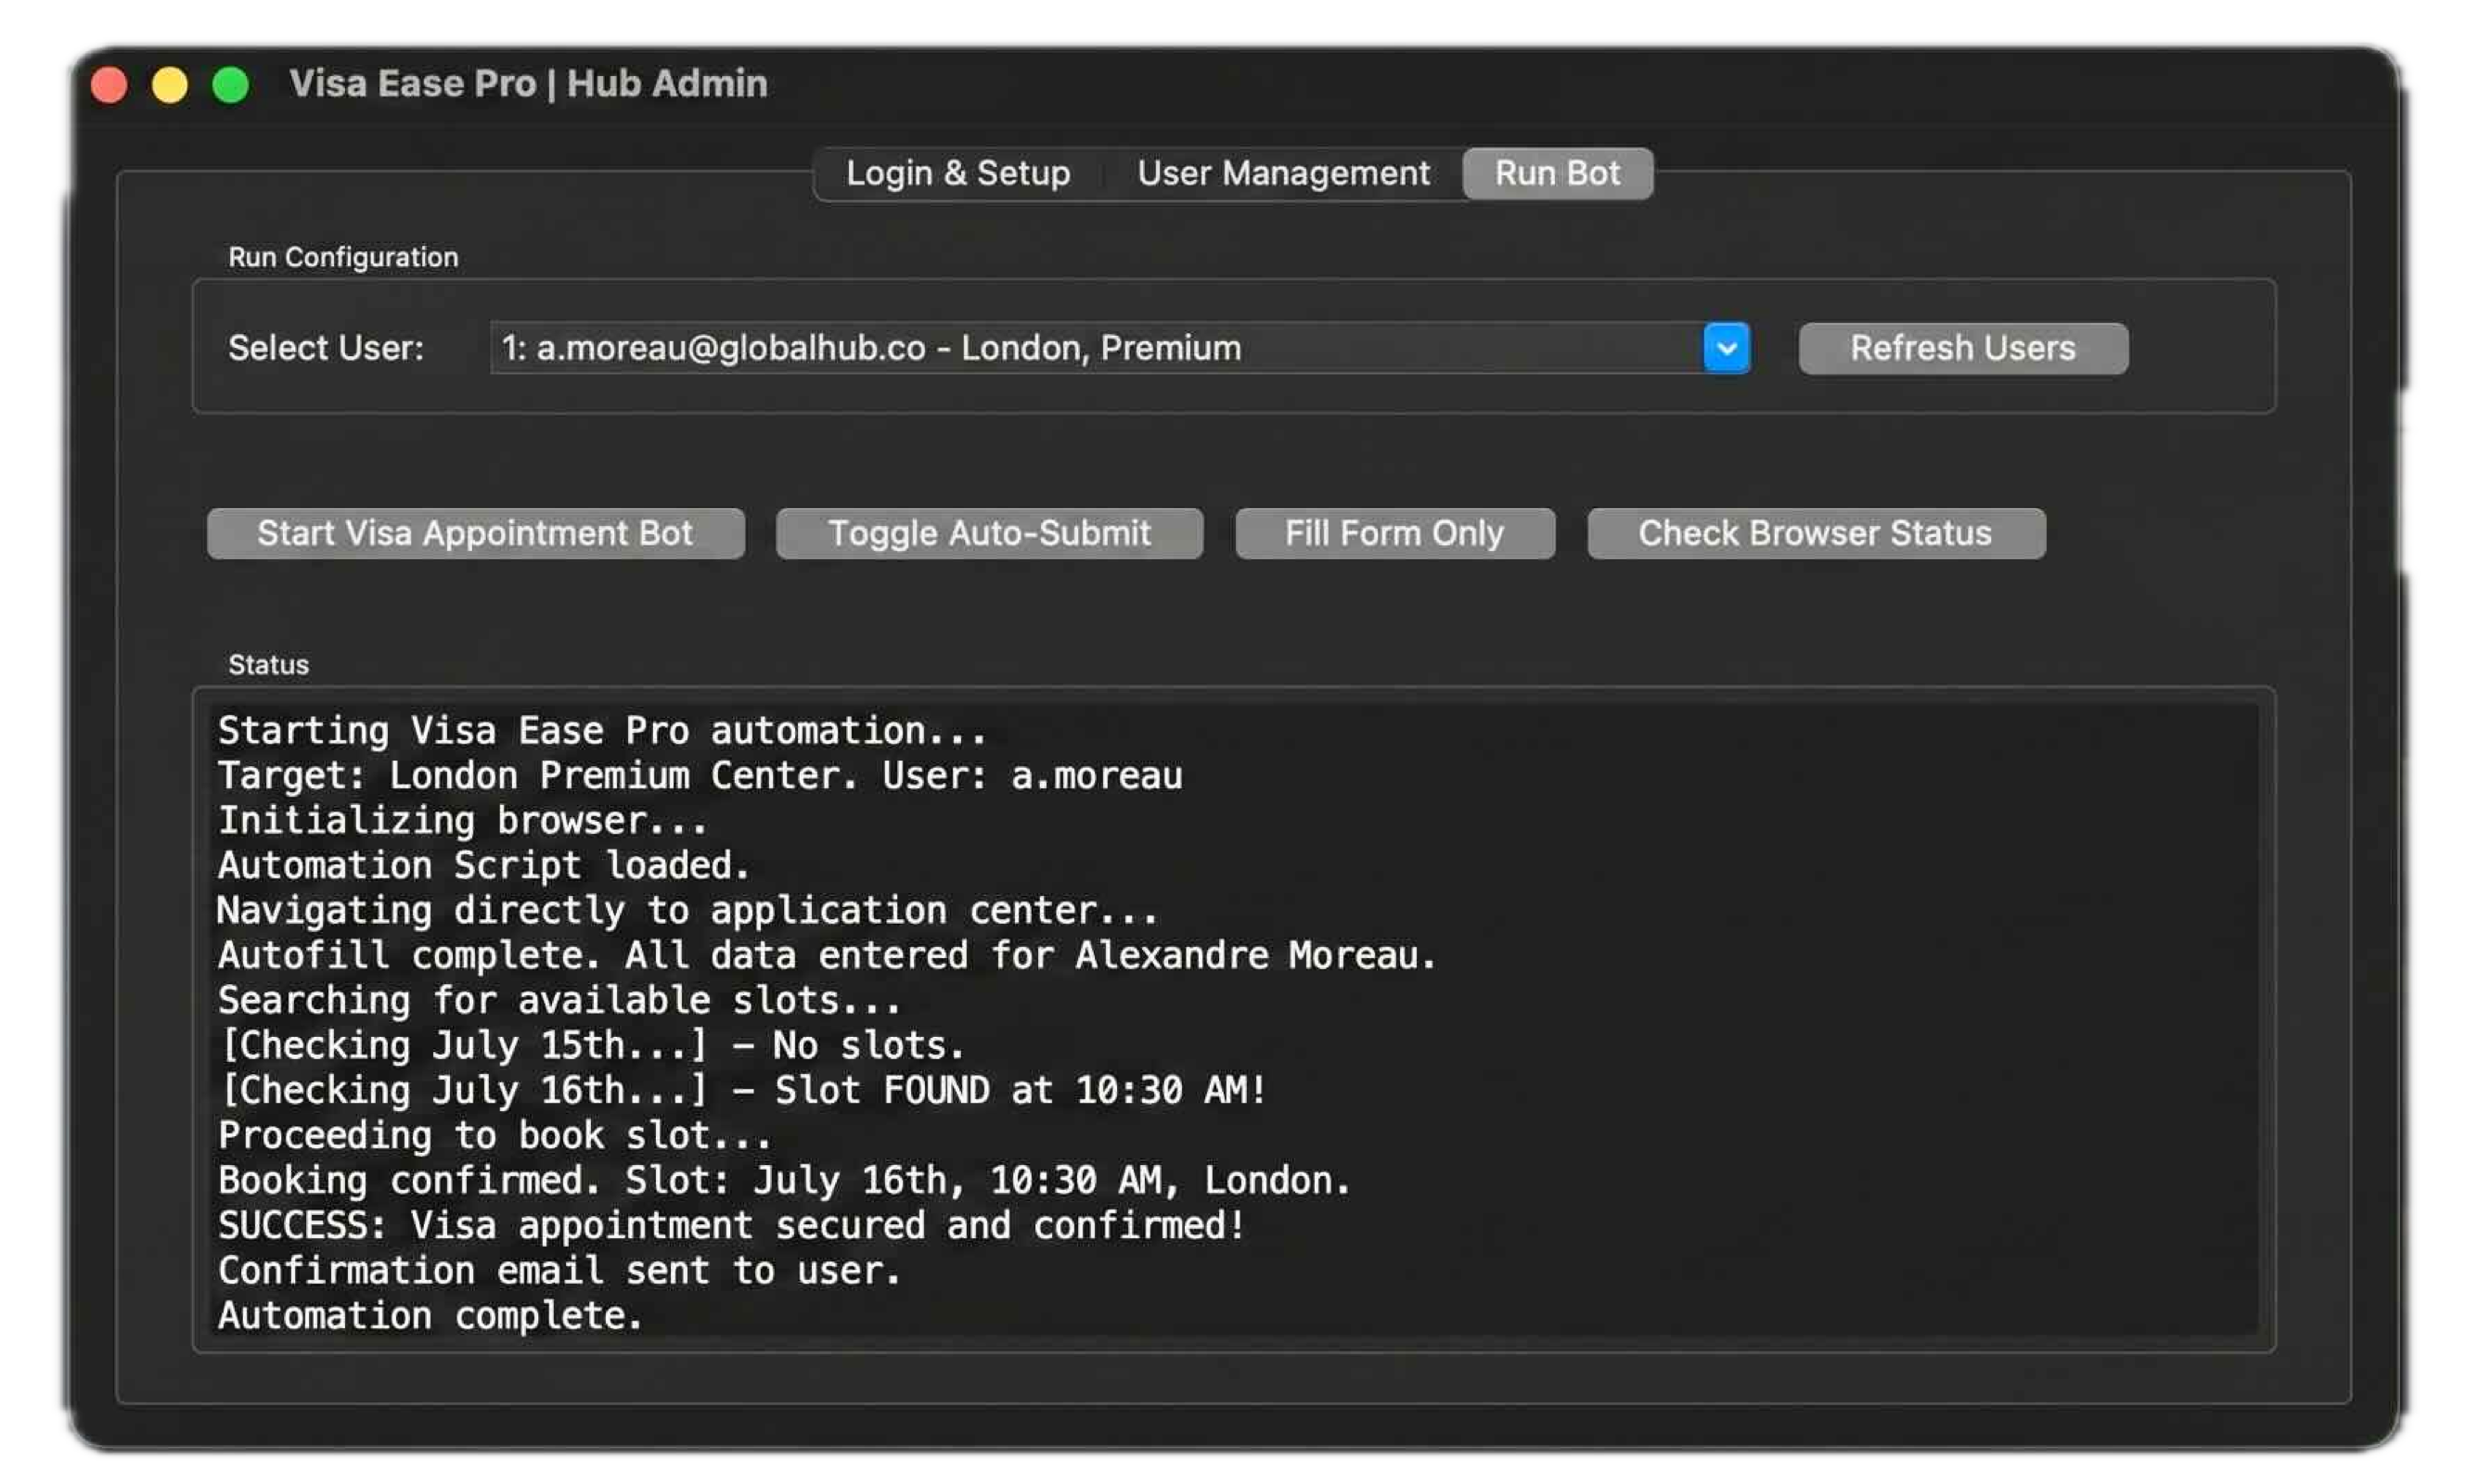Screen dimensions: 2479x1484
Task: Click '[Checking July 15th...] – No slots.' line
Action: click(591, 1046)
